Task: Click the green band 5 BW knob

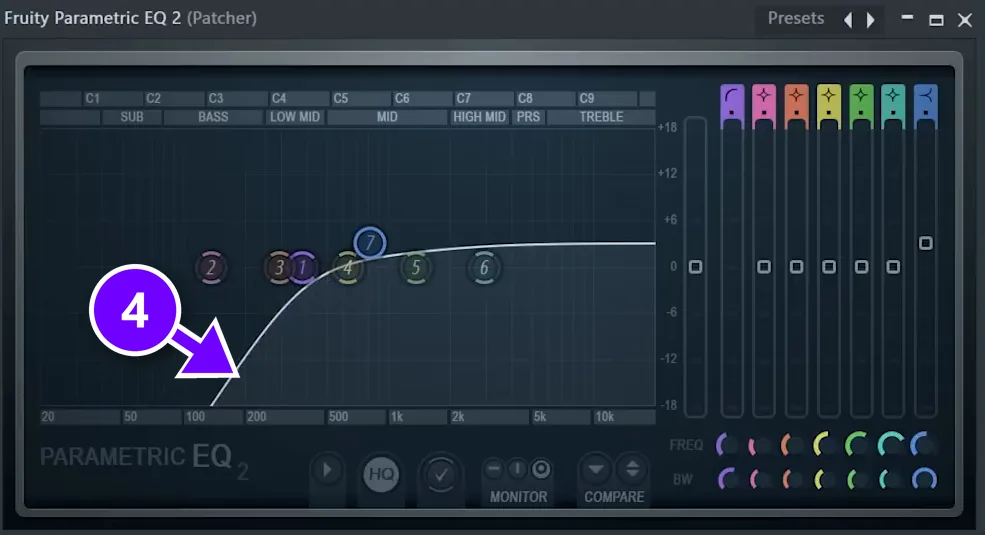Action: coord(858,480)
